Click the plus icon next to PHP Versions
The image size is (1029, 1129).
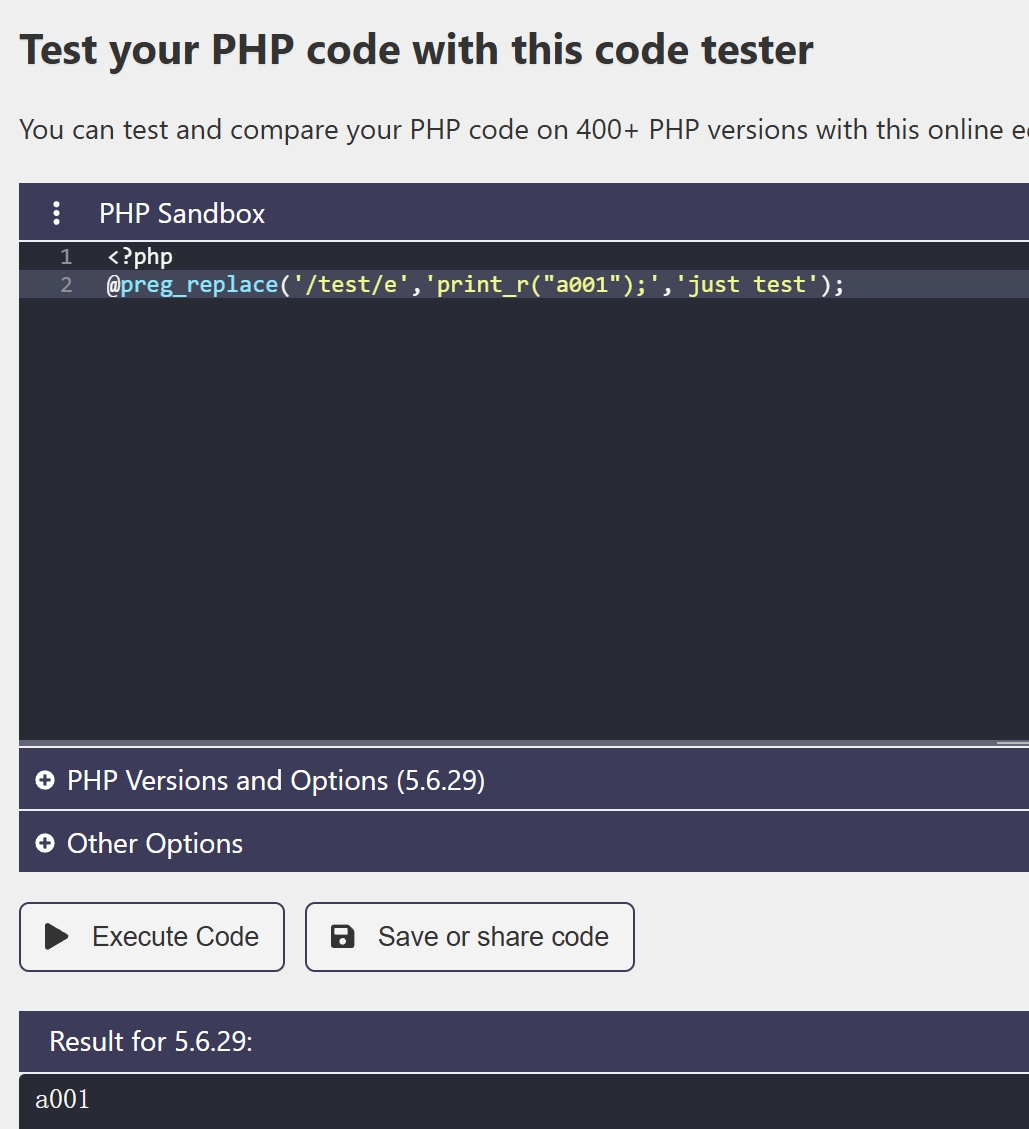(45, 780)
